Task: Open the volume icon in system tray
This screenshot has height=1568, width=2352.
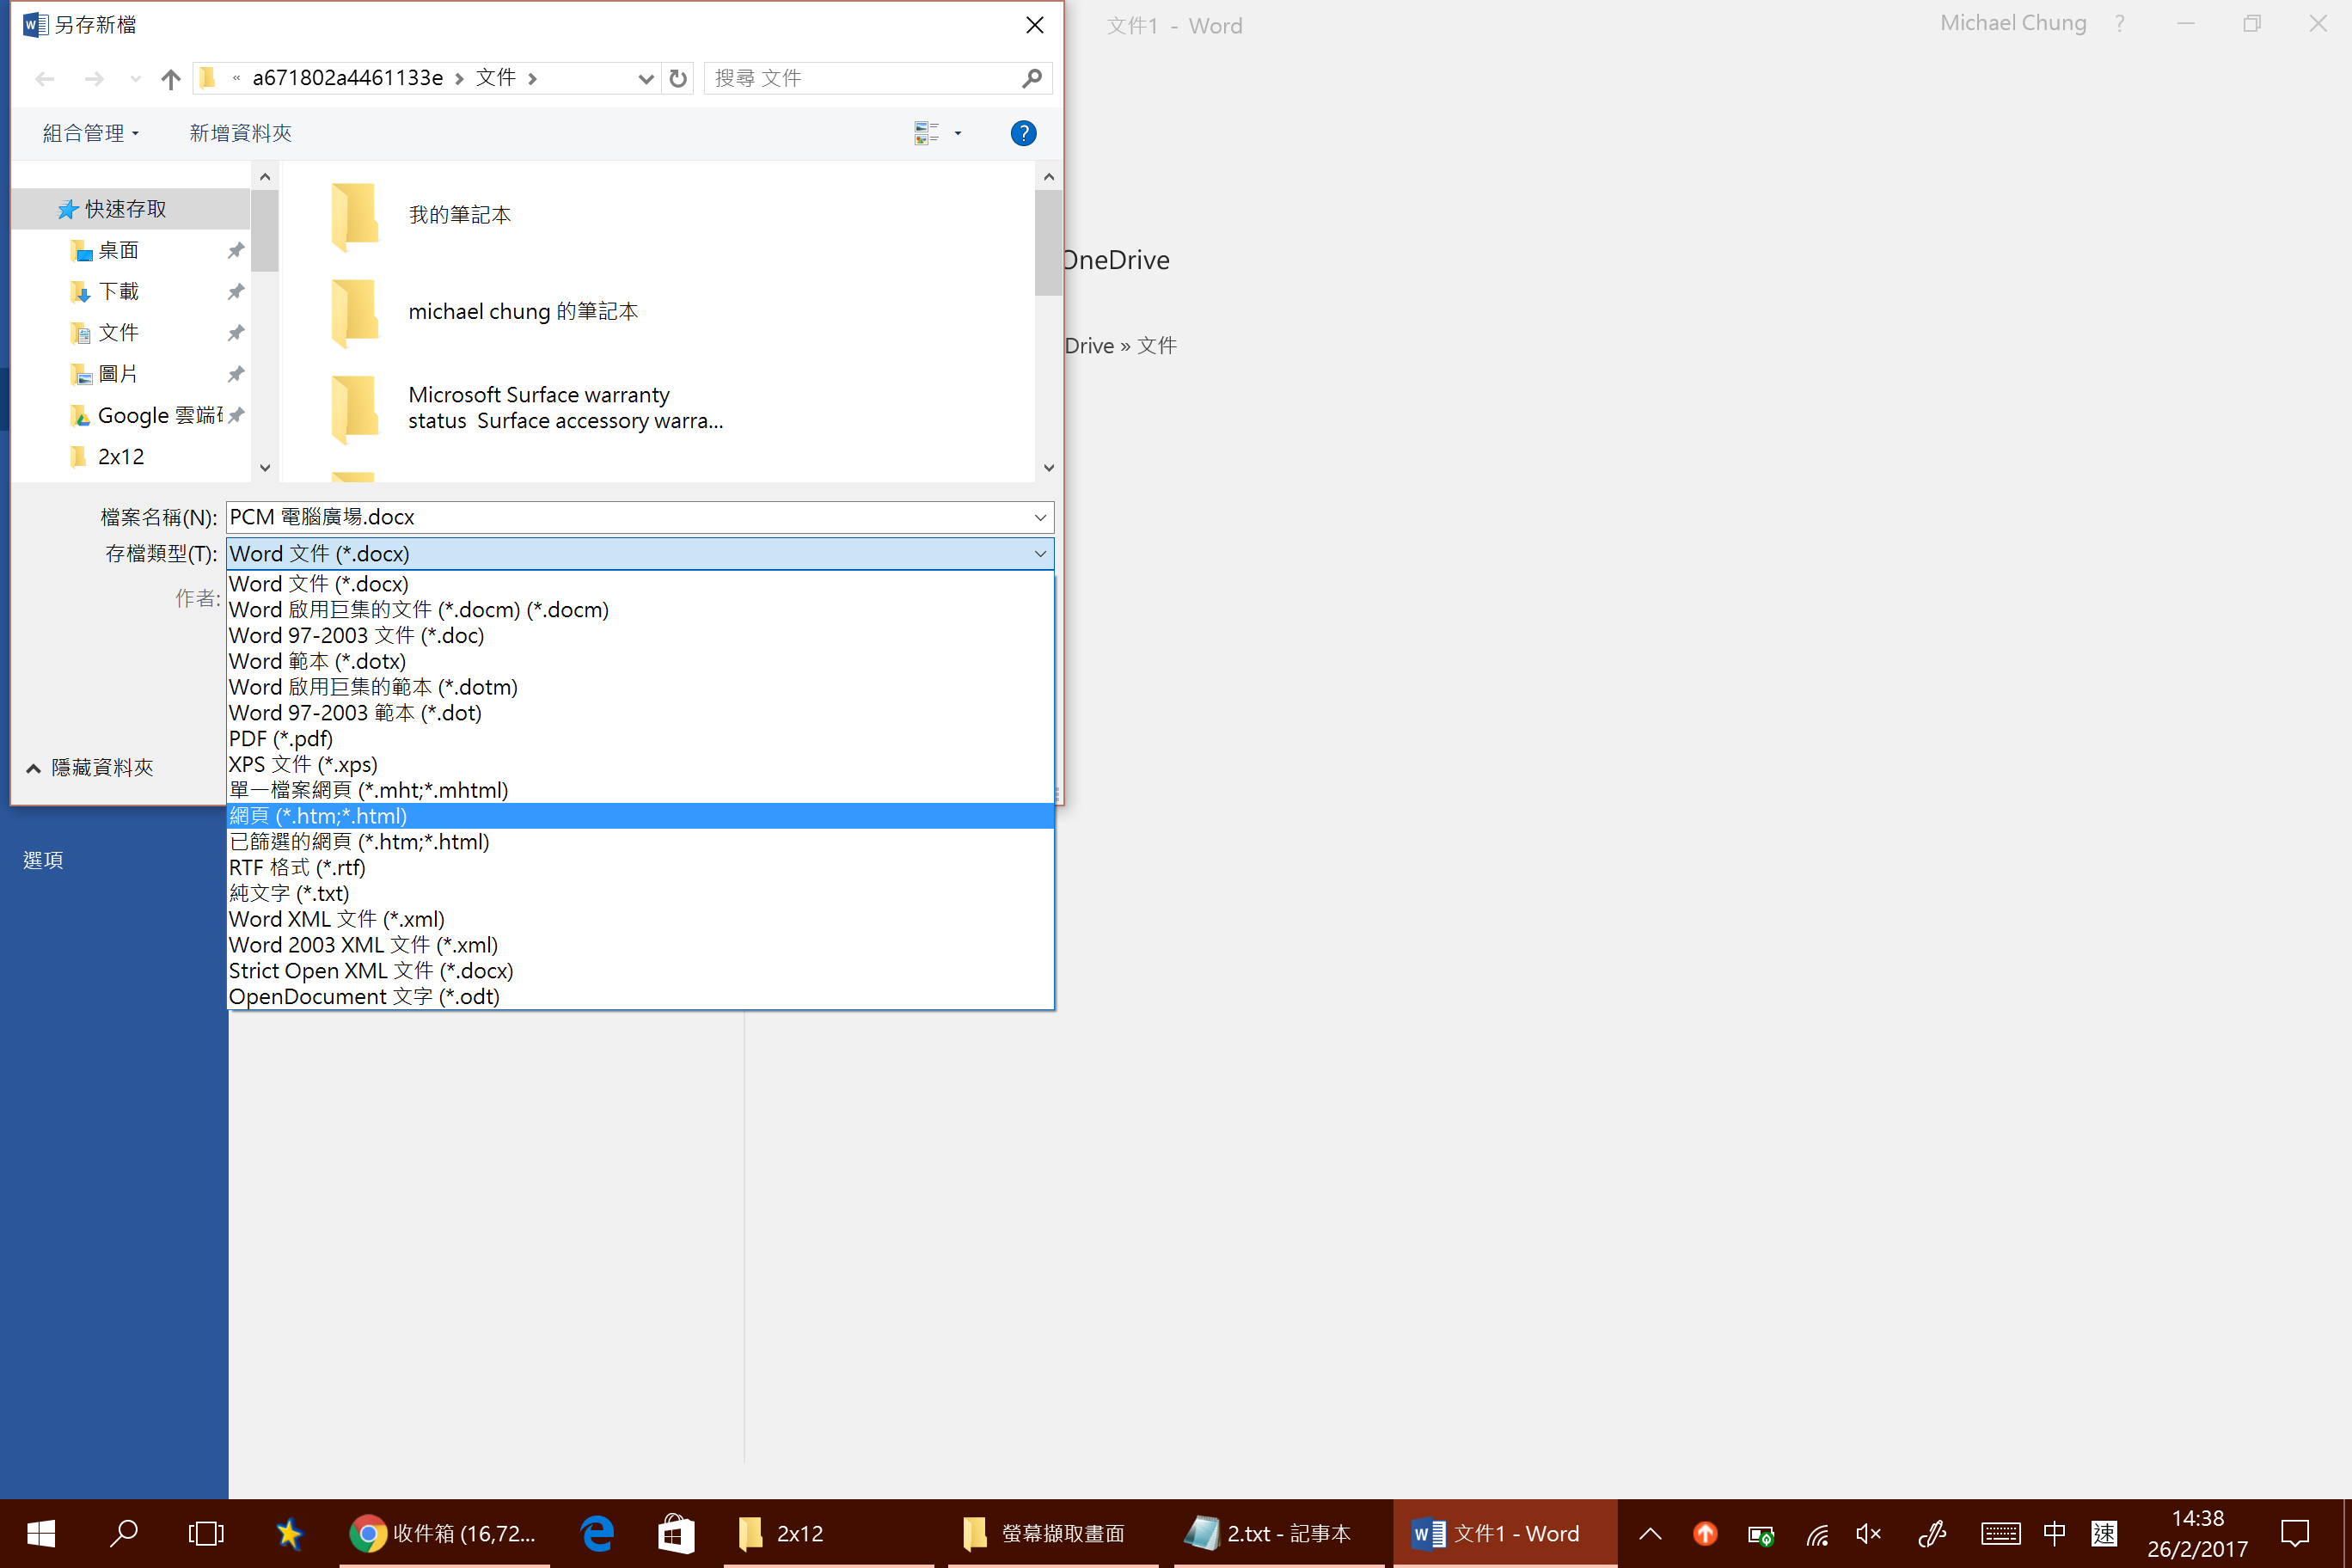Action: 1868,1533
